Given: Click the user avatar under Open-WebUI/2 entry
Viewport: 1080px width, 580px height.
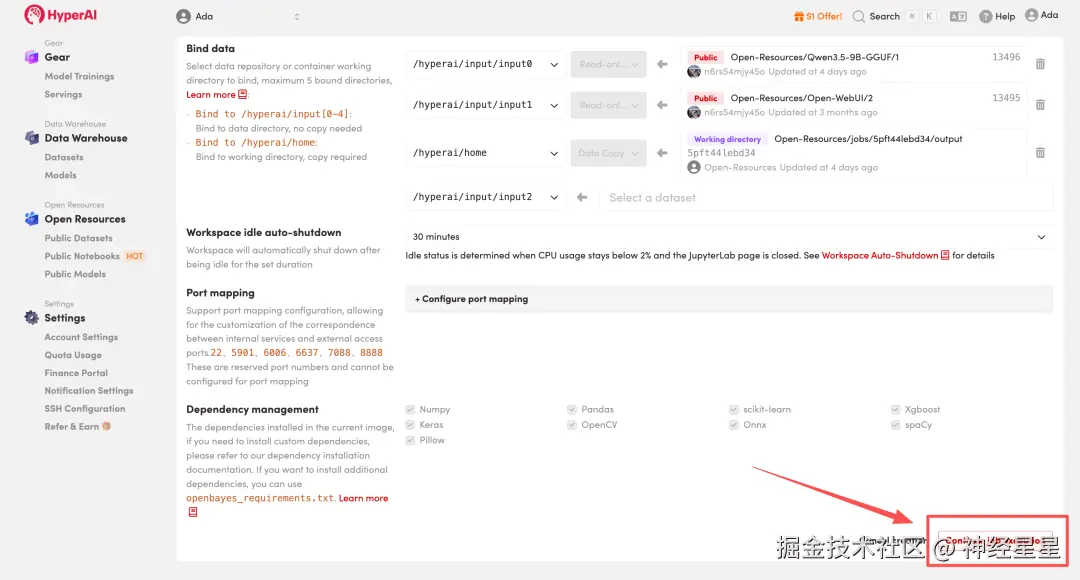Looking at the screenshot, I should click(x=694, y=112).
